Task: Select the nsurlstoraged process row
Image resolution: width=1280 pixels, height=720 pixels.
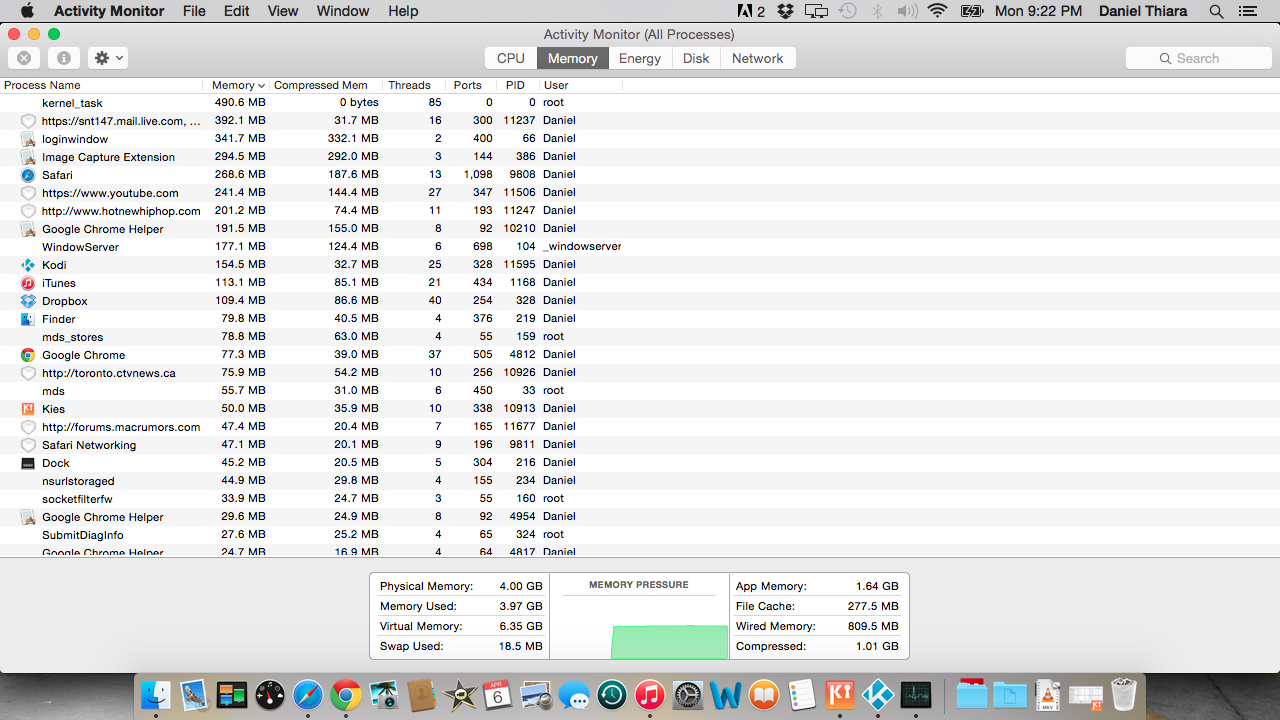Action: [640, 481]
